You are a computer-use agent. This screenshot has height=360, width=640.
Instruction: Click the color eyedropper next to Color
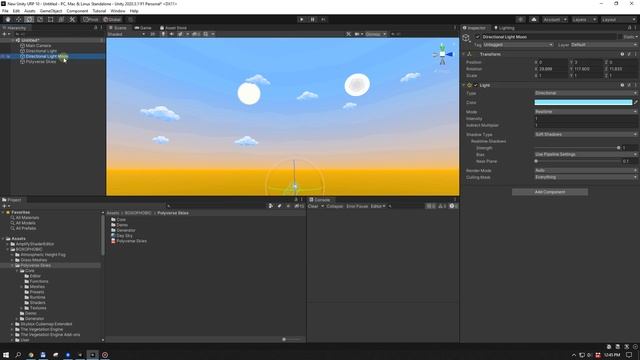coord(636,102)
